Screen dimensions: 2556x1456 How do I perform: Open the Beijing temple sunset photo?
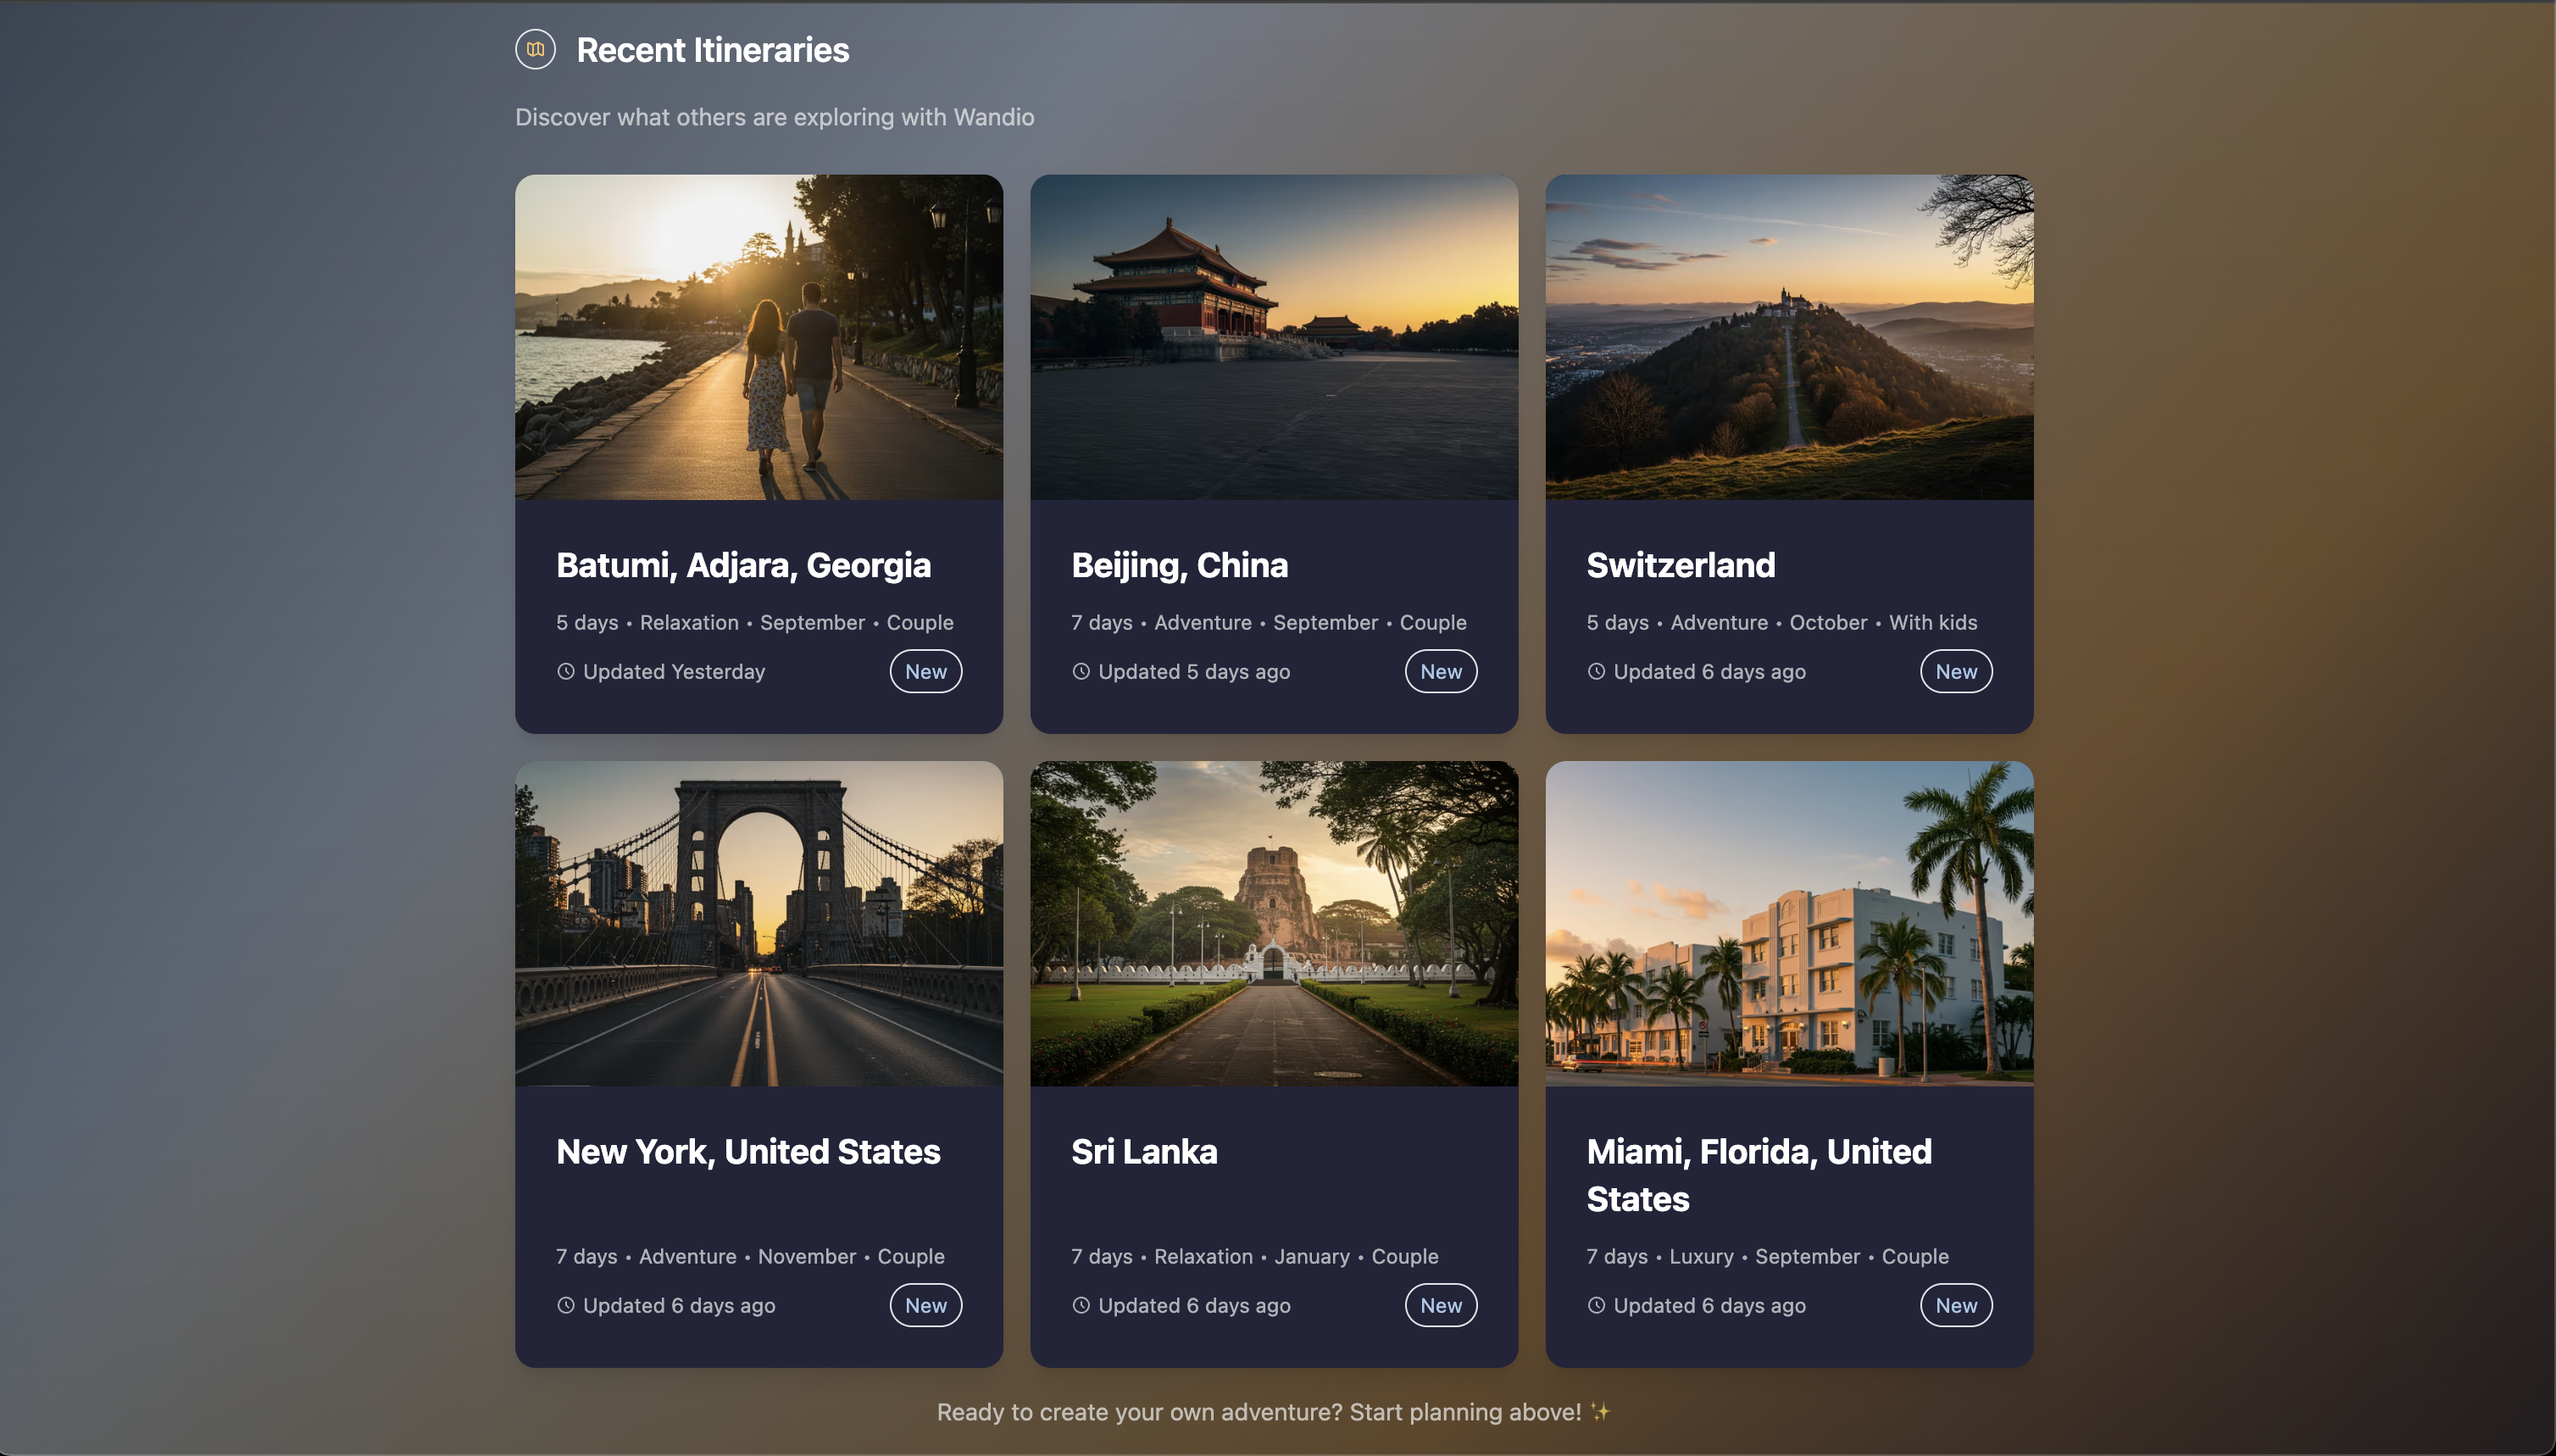pos(1274,337)
